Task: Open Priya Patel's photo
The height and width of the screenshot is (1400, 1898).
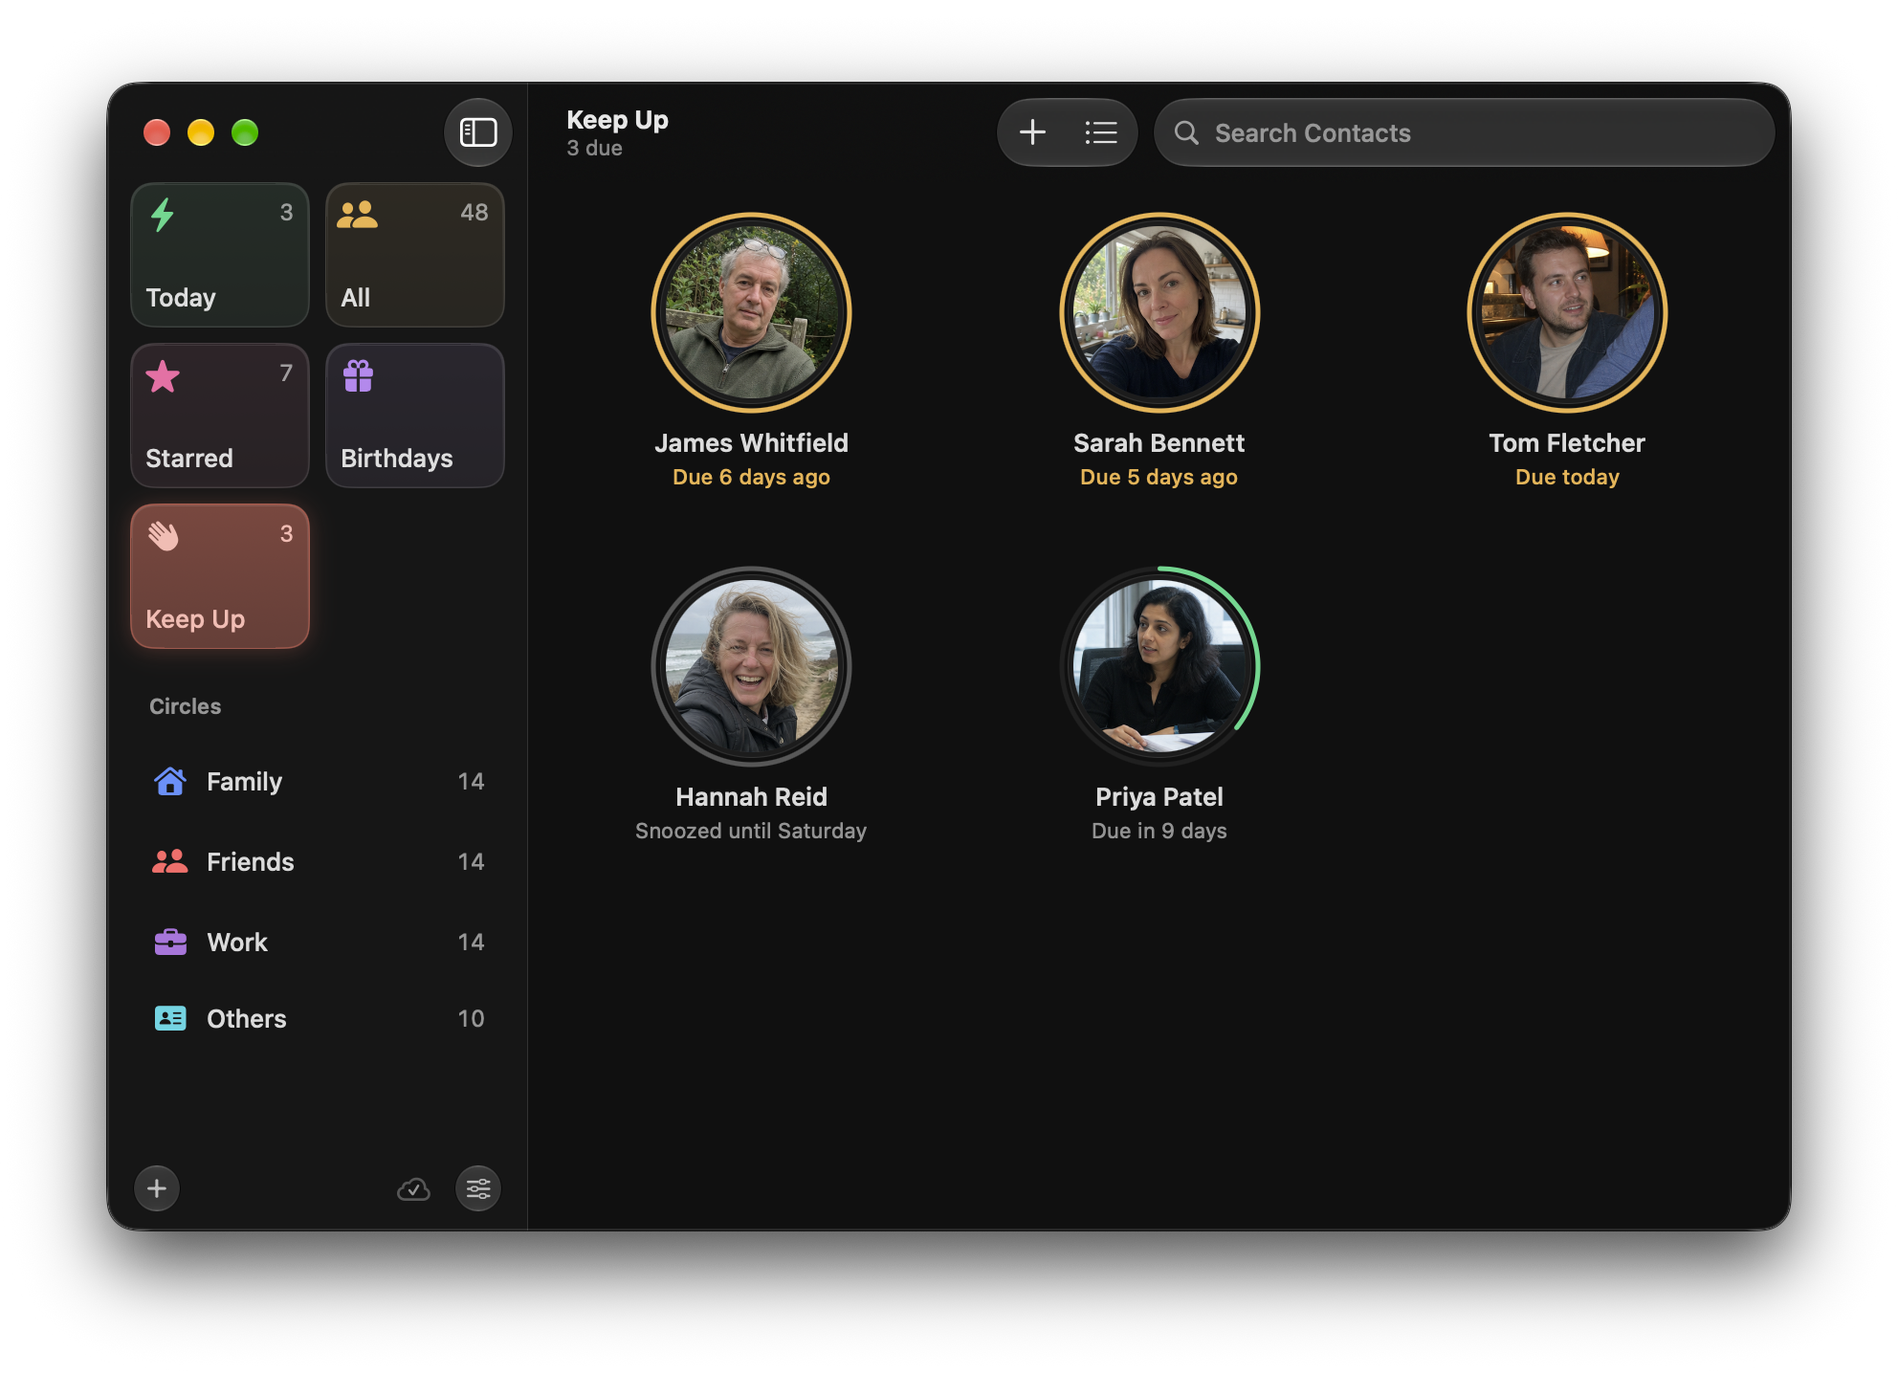Action: pos(1159,667)
